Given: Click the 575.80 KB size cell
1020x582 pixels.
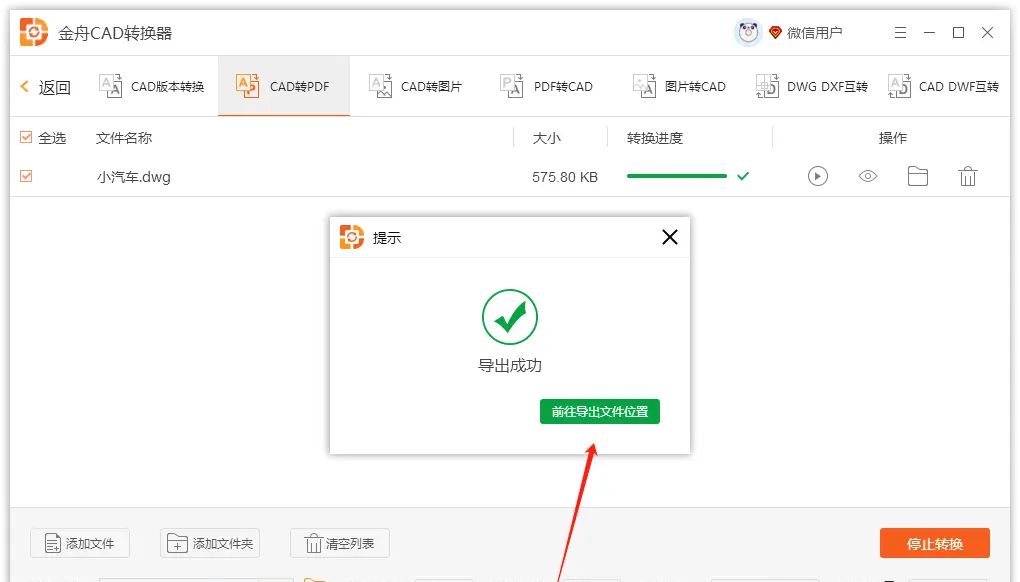Looking at the screenshot, I should click(565, 177).
